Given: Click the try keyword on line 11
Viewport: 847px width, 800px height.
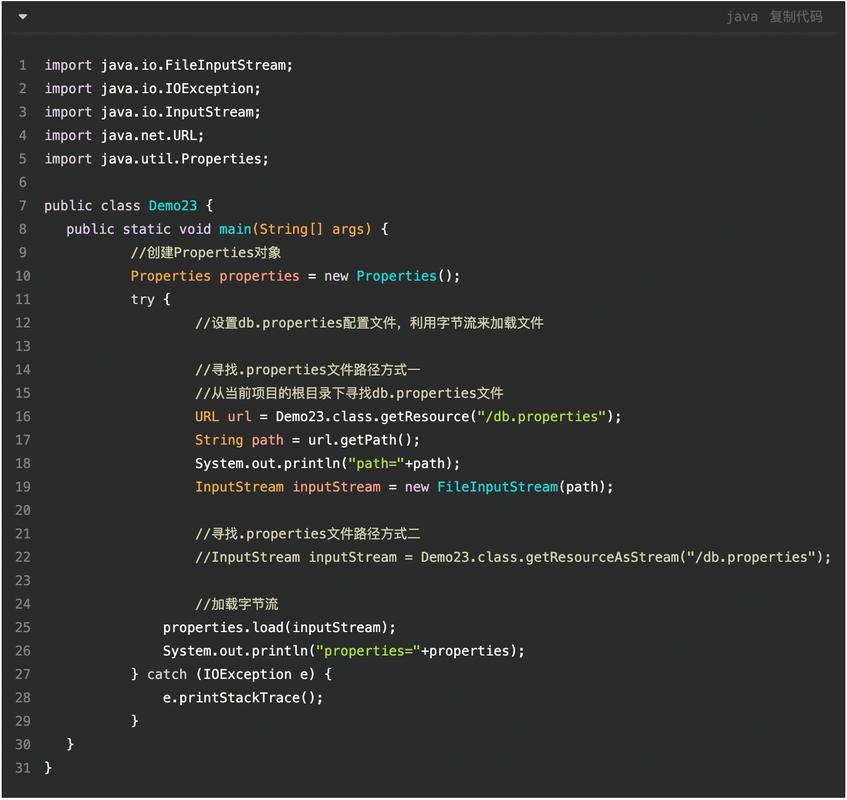Looking at the screenshot, I should [142, 300].
